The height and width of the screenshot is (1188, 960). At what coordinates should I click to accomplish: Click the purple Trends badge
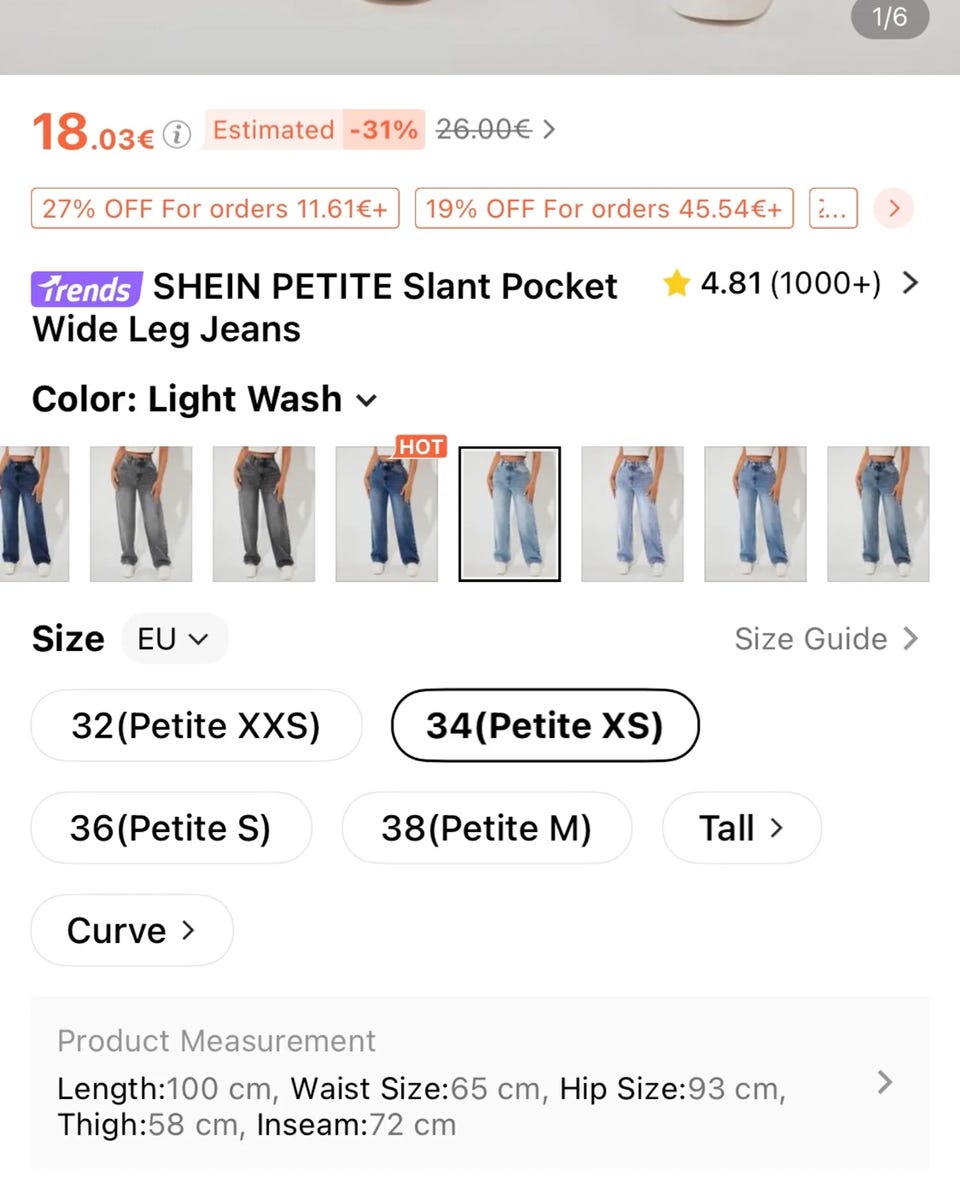87,289
